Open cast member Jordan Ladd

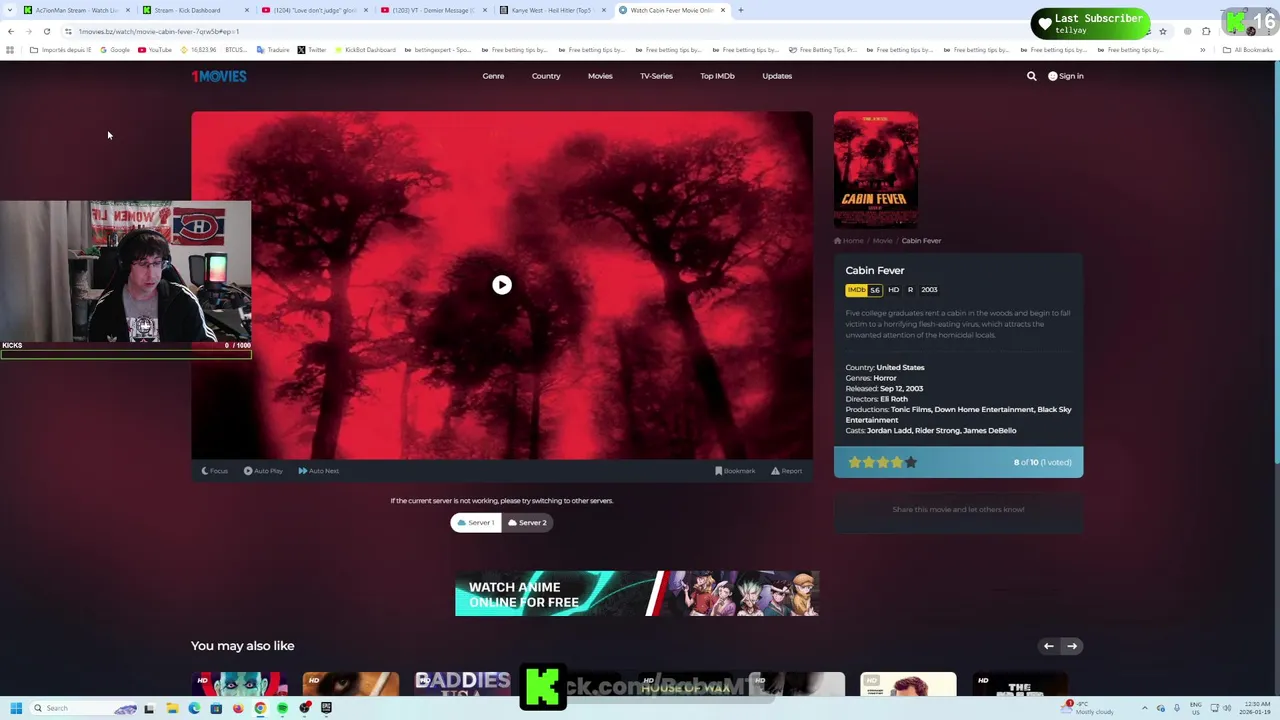point(888,431)
